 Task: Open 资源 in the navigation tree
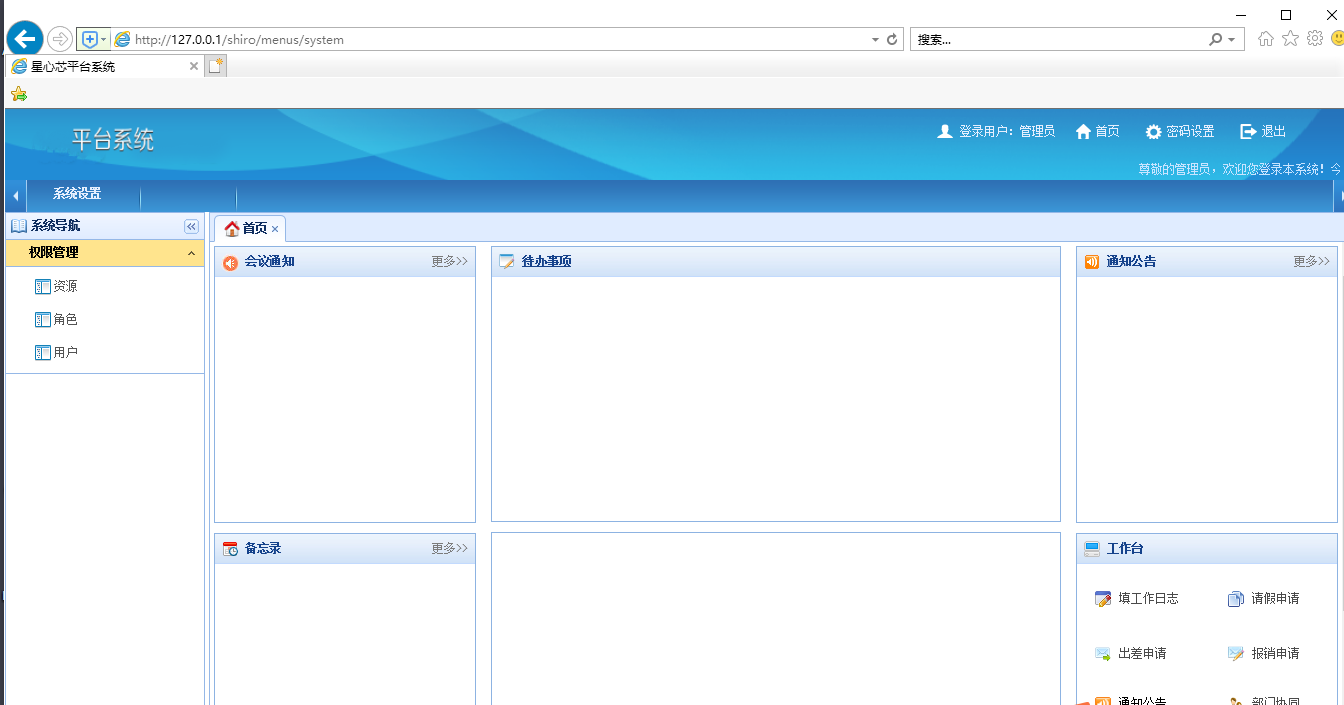[65, 287]
